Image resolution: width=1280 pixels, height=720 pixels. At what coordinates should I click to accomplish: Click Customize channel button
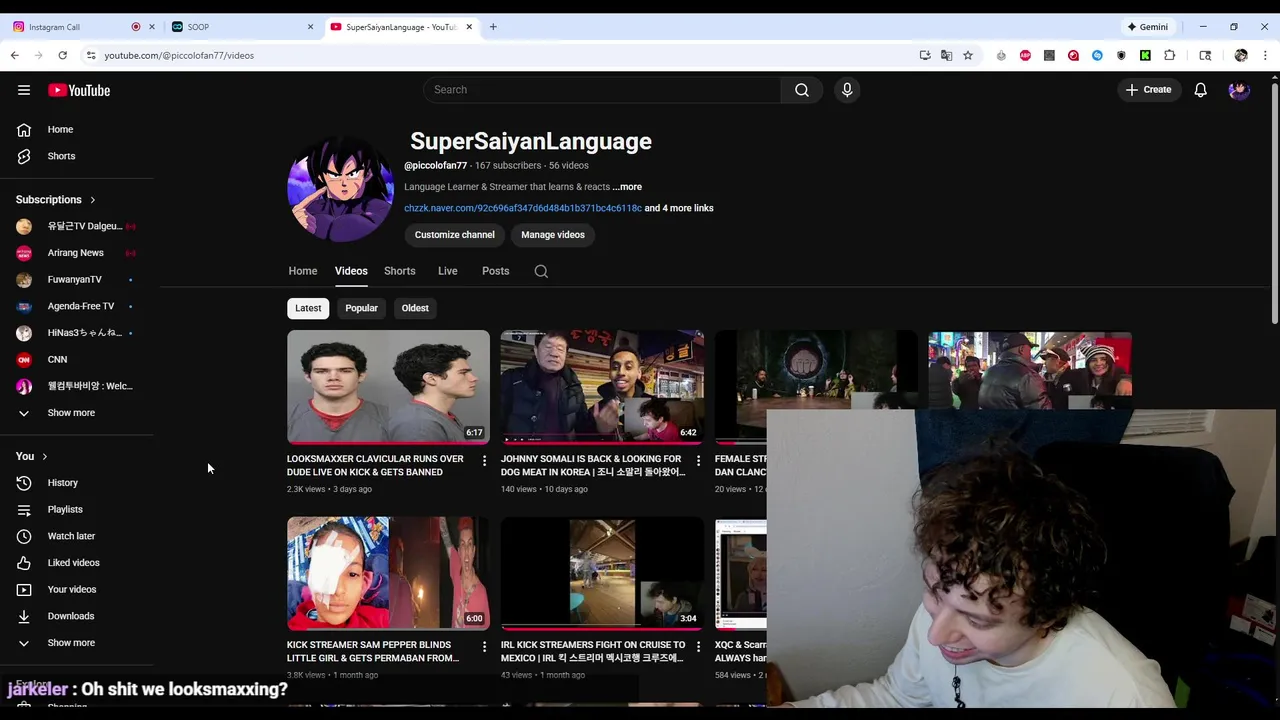pos(455,235)
